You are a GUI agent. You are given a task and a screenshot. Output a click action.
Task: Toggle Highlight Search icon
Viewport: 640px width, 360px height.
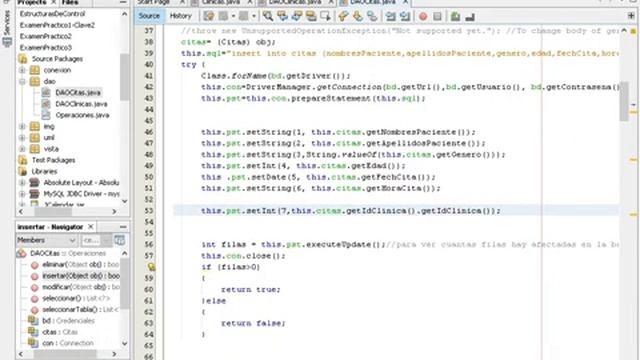[311, 16]
